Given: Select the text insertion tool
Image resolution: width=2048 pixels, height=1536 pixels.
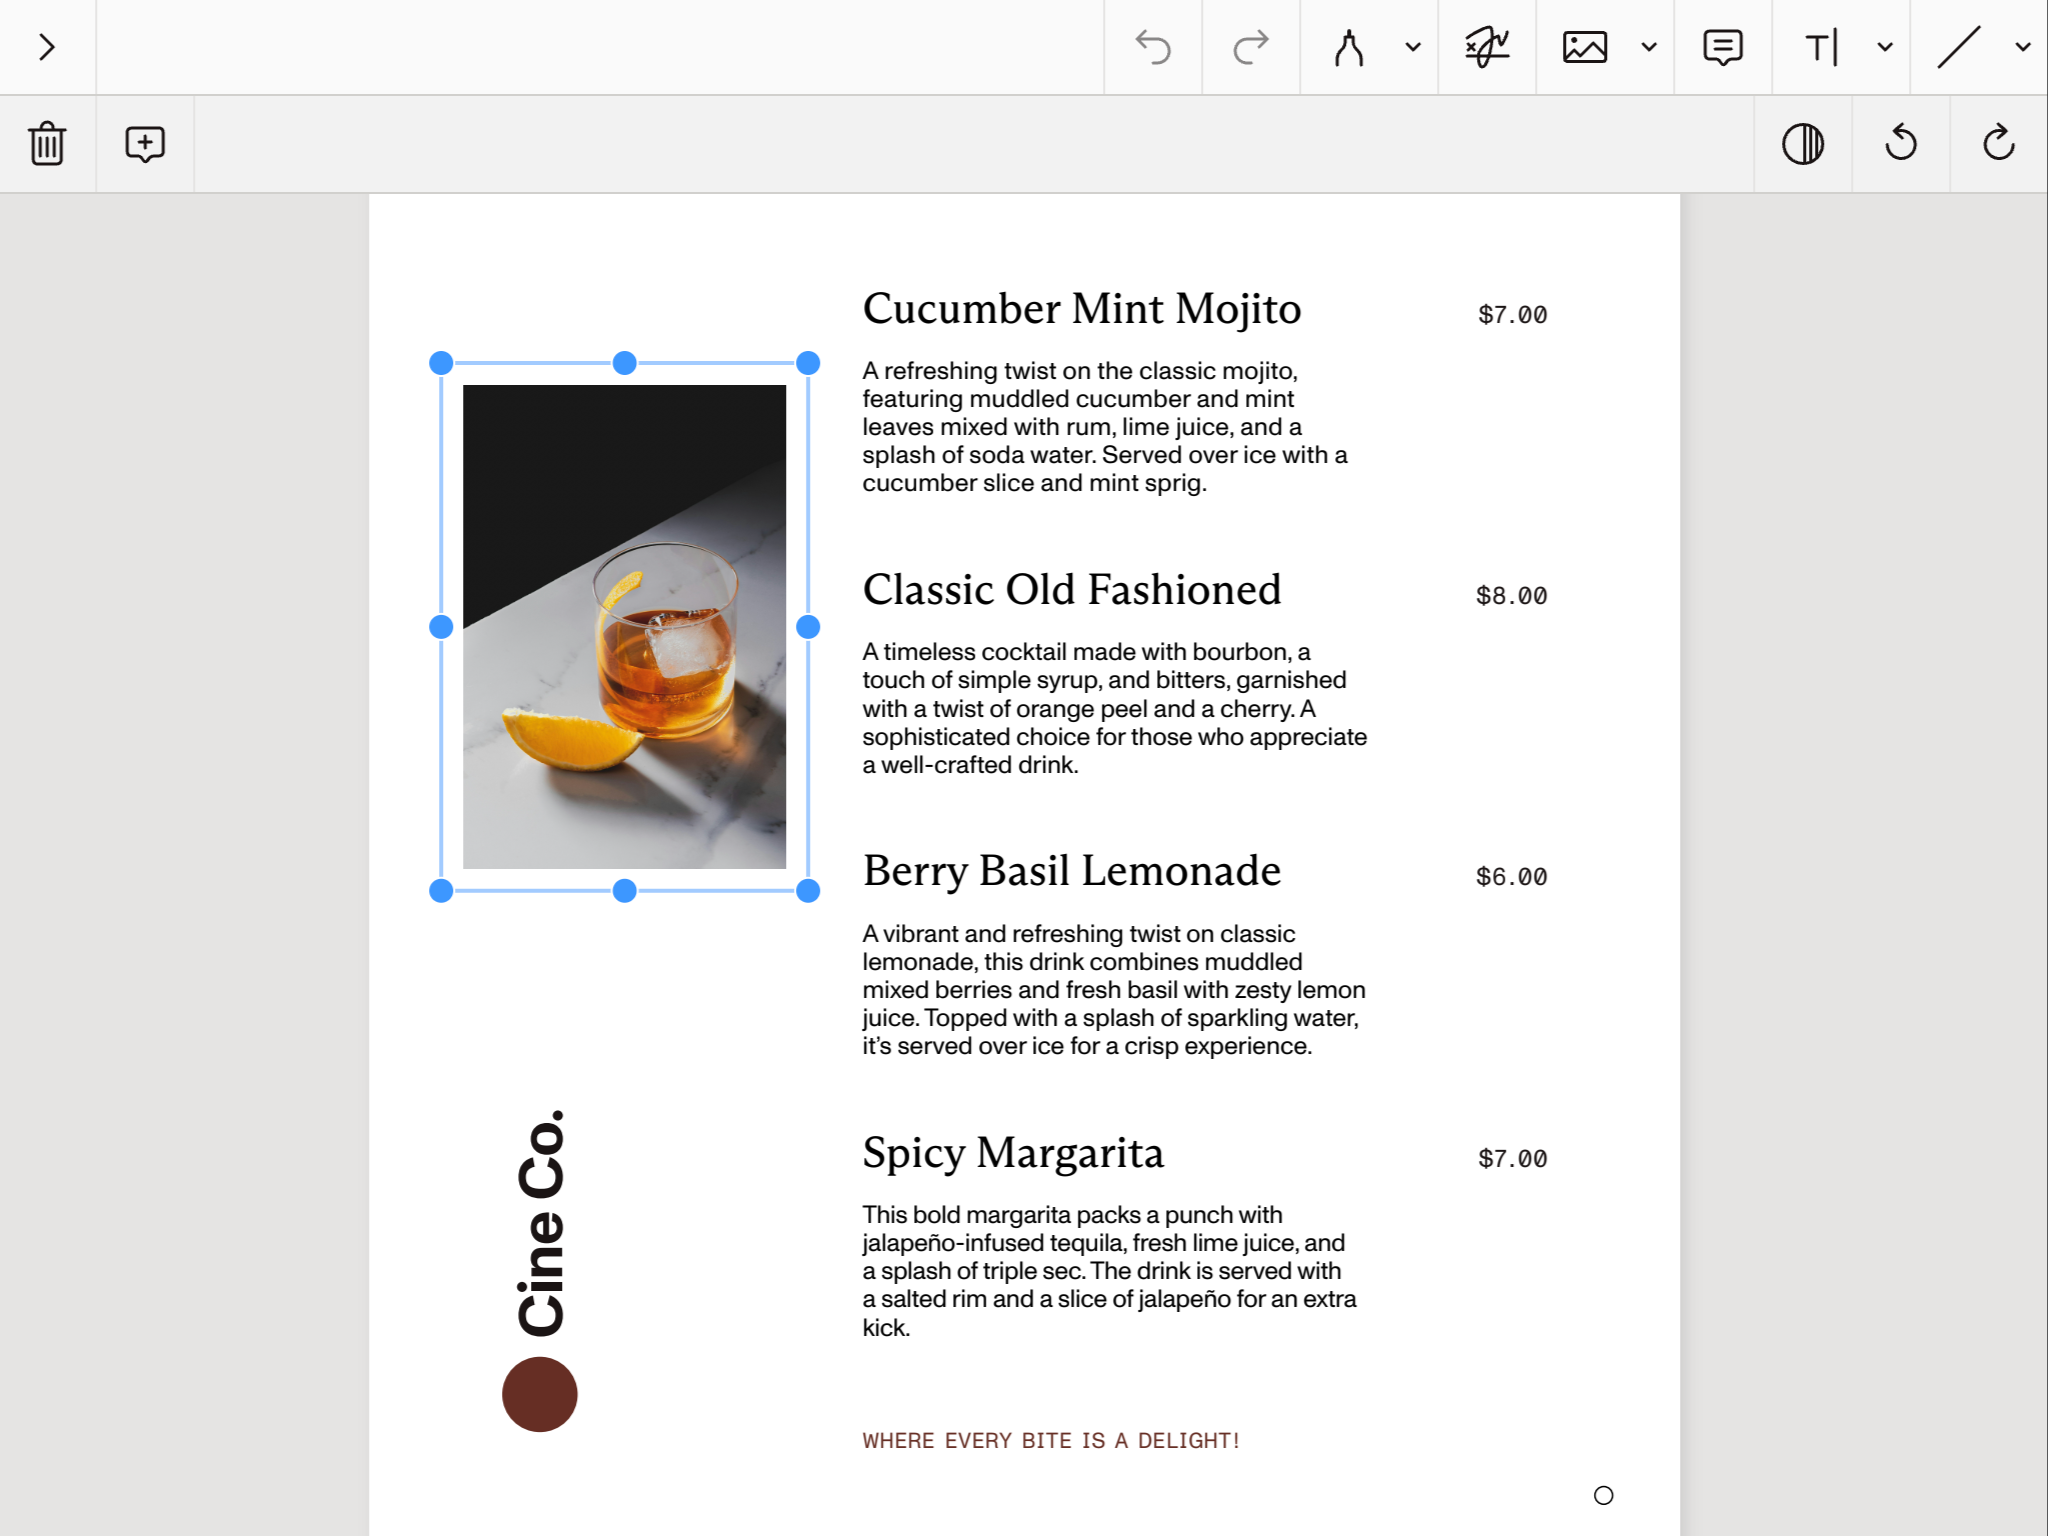Looking at the screenshot, I should [1821, 47].
